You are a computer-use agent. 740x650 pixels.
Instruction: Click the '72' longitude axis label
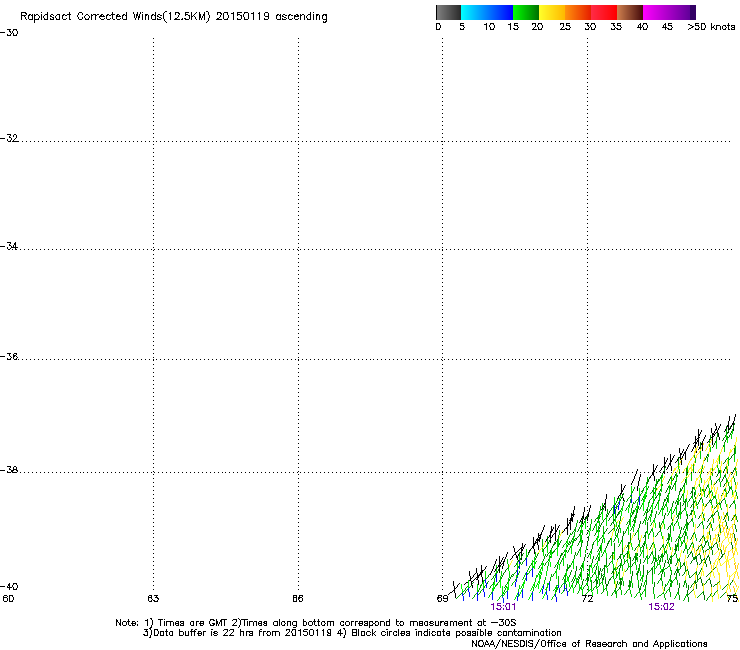[x=587, y=599]
